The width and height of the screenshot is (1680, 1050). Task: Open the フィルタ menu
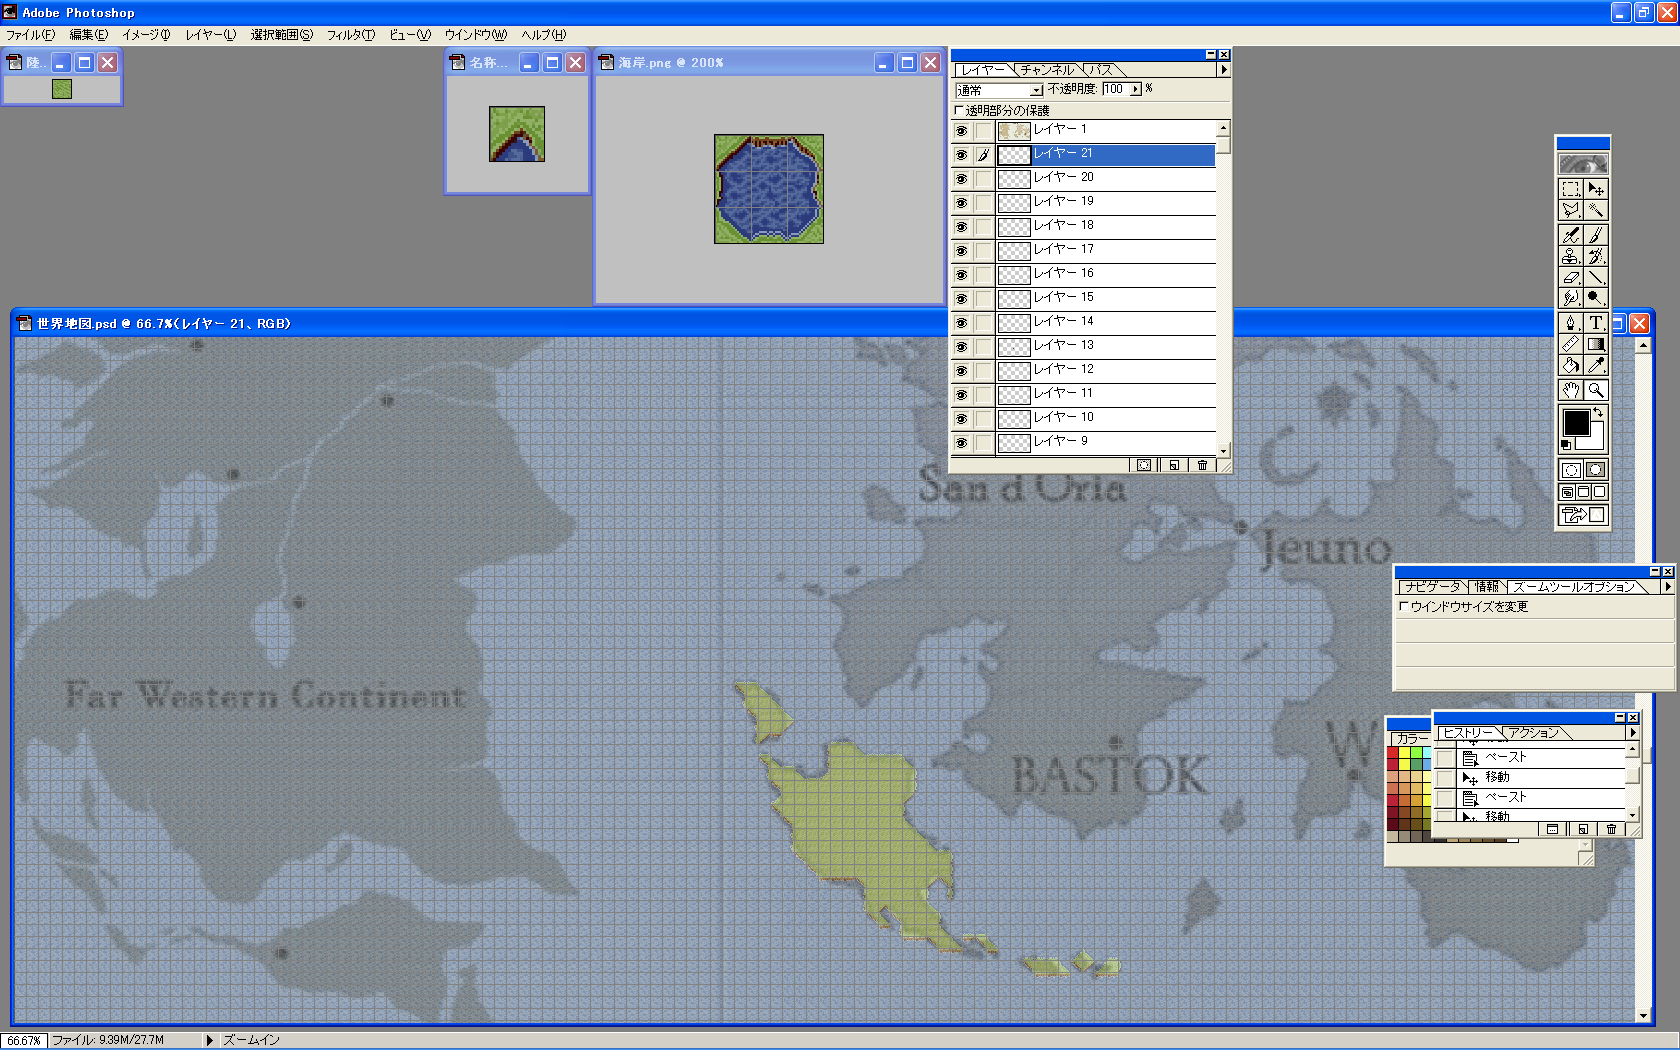pos(351,35)
